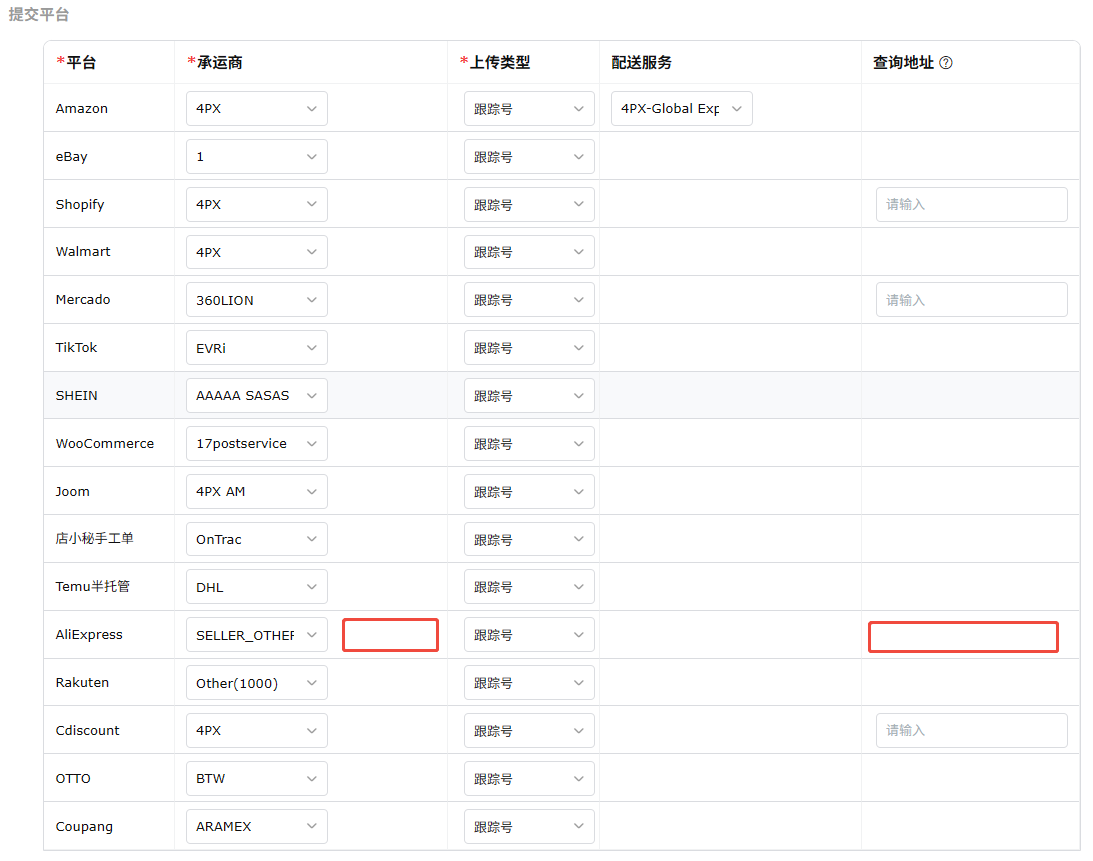Open the Amazon upload type dropdown
Image resolution: width=1093 pixels, height=861 pixels.
tap(529, 109)
